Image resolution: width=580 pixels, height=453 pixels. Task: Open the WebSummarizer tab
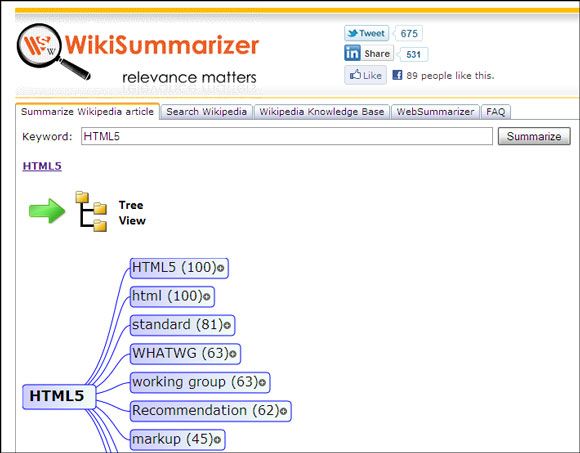point(435,112)
